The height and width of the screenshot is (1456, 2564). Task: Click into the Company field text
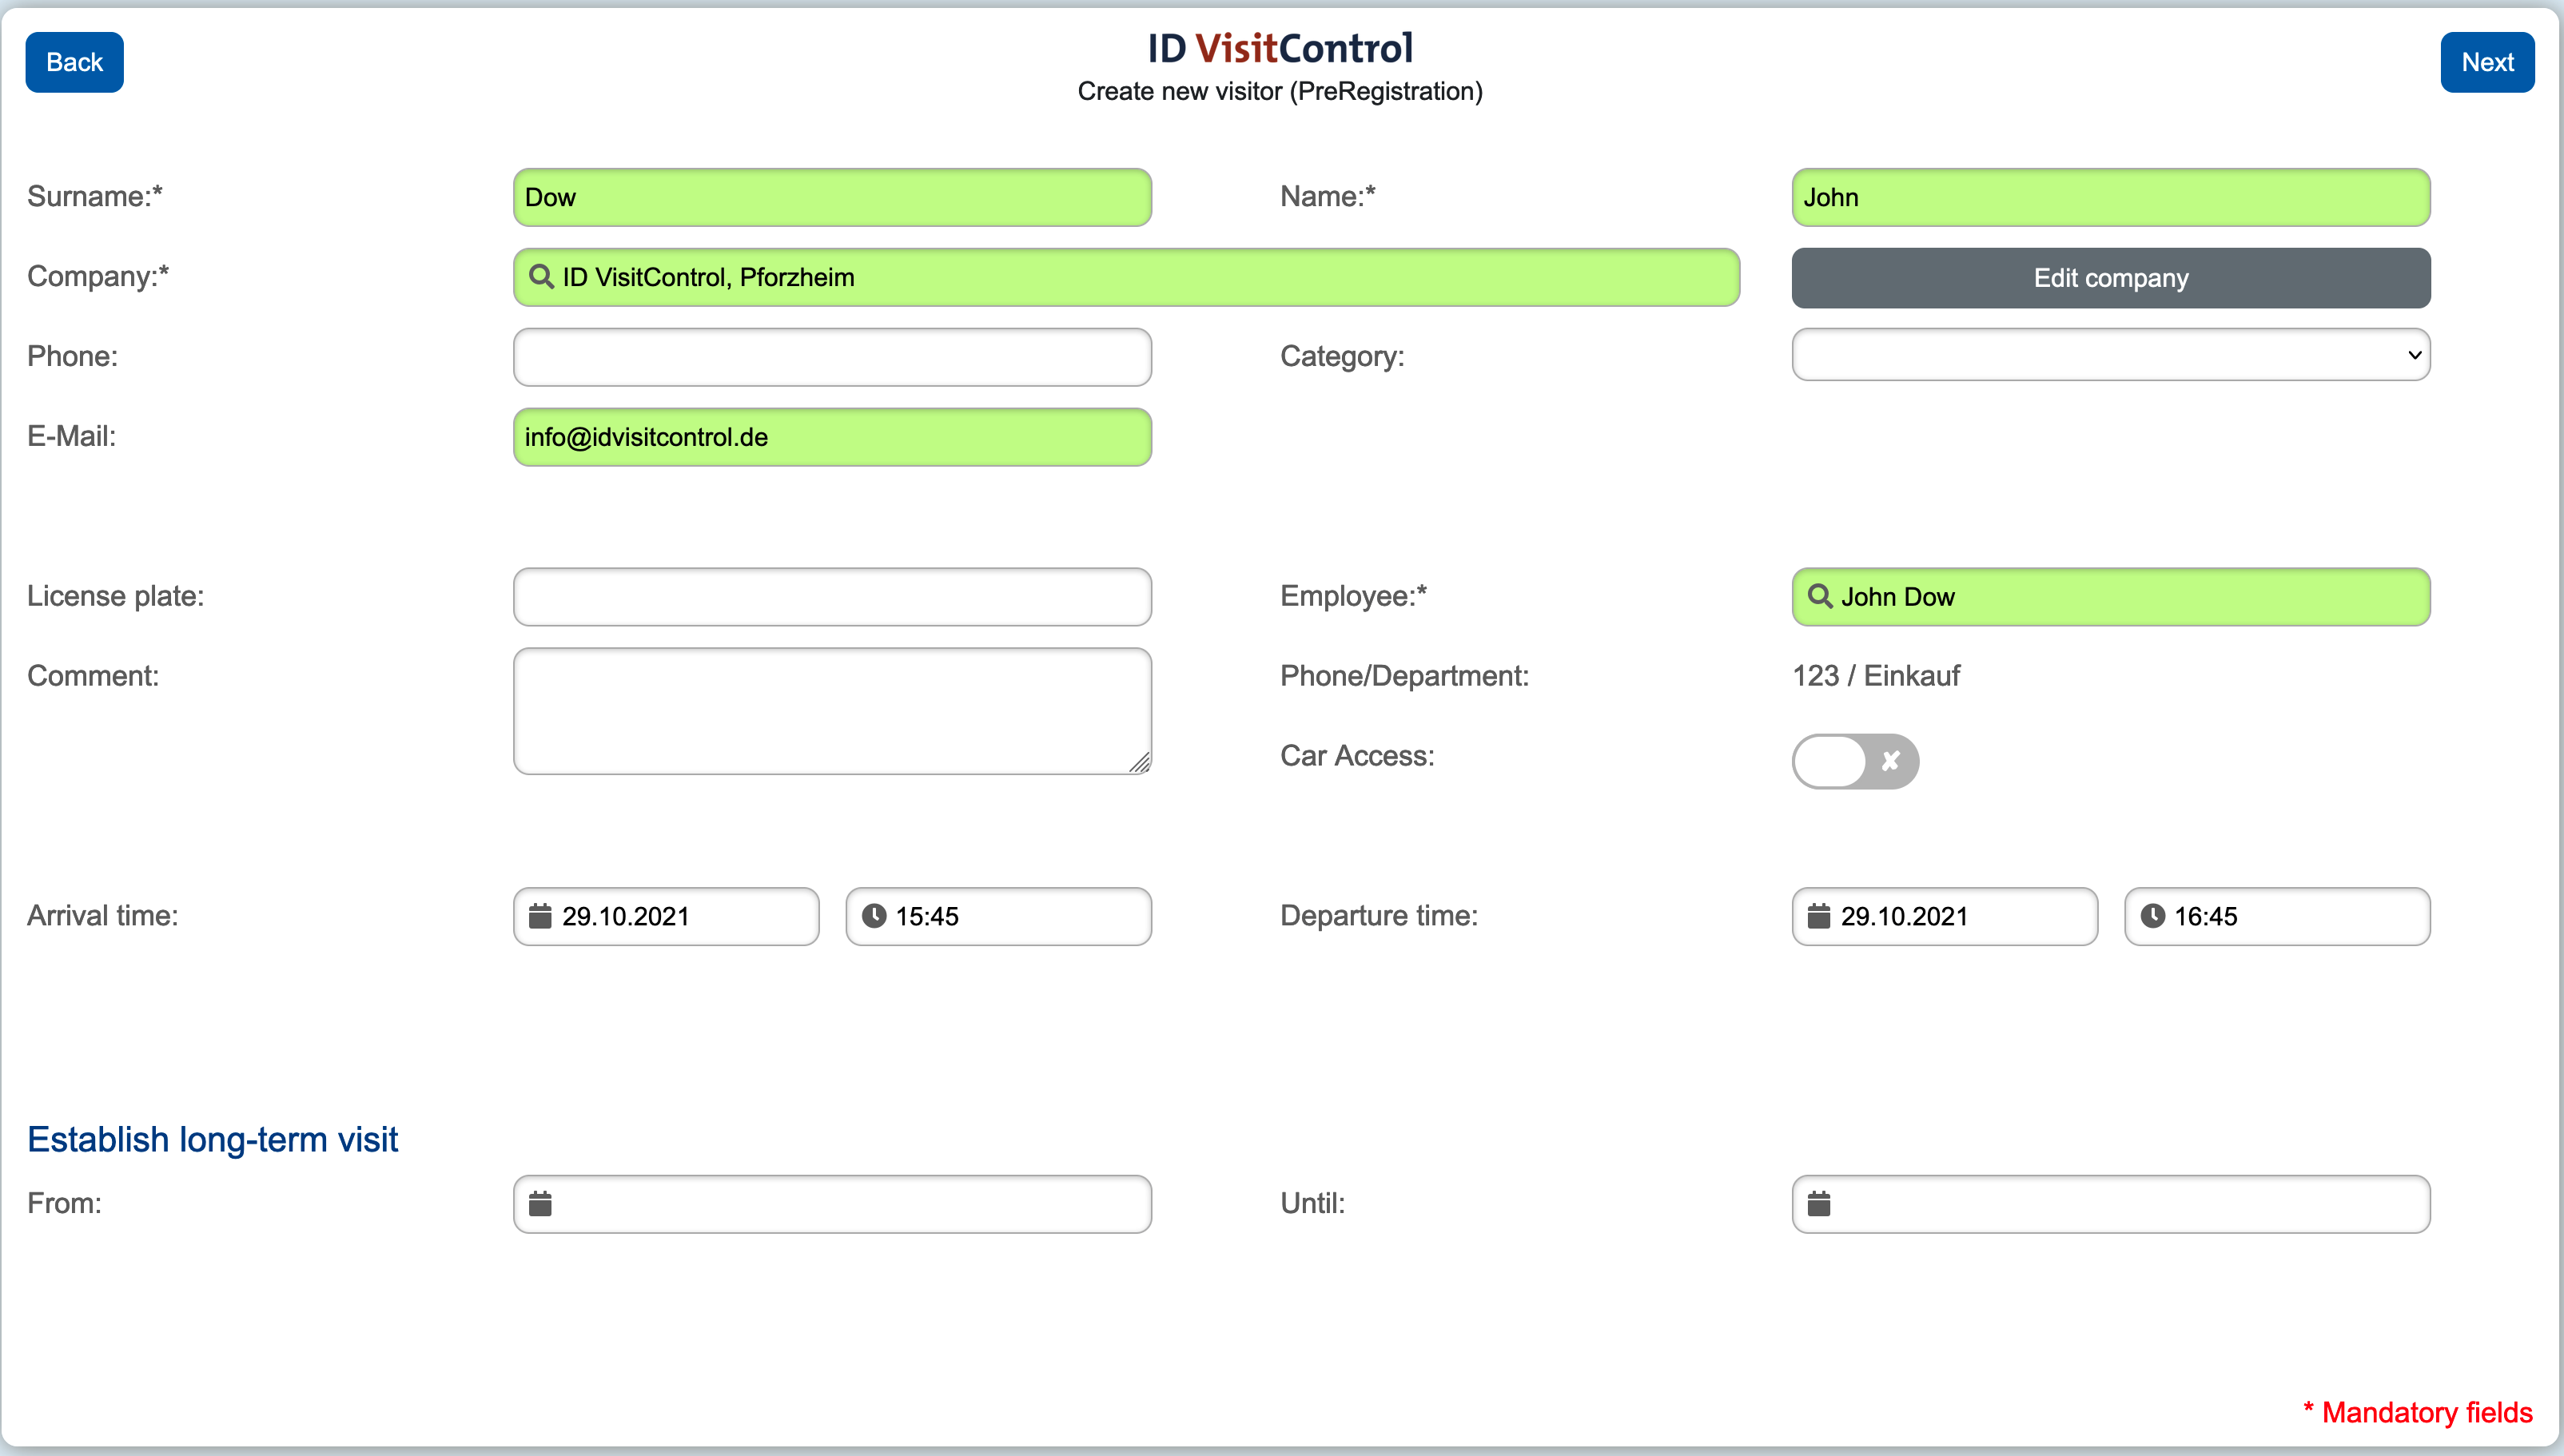1127,277
